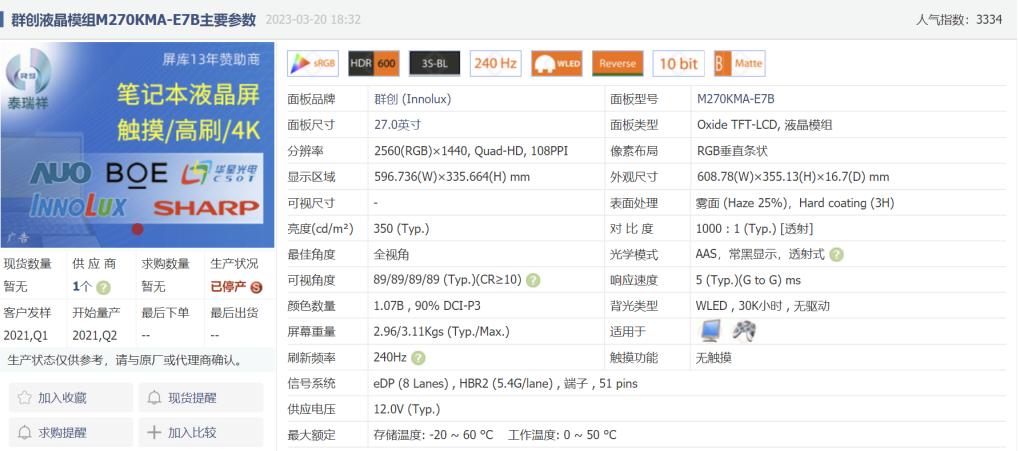Click the response time 5 (Typ.)(G to G) ms

point(748,280)
